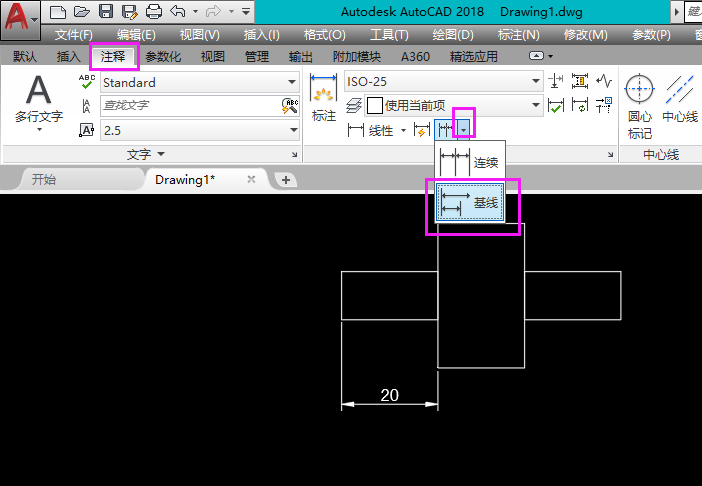The image size is (702, 486).
Task: Launch the dimension style dialog arrow
Action: click(x=611, y=154)
